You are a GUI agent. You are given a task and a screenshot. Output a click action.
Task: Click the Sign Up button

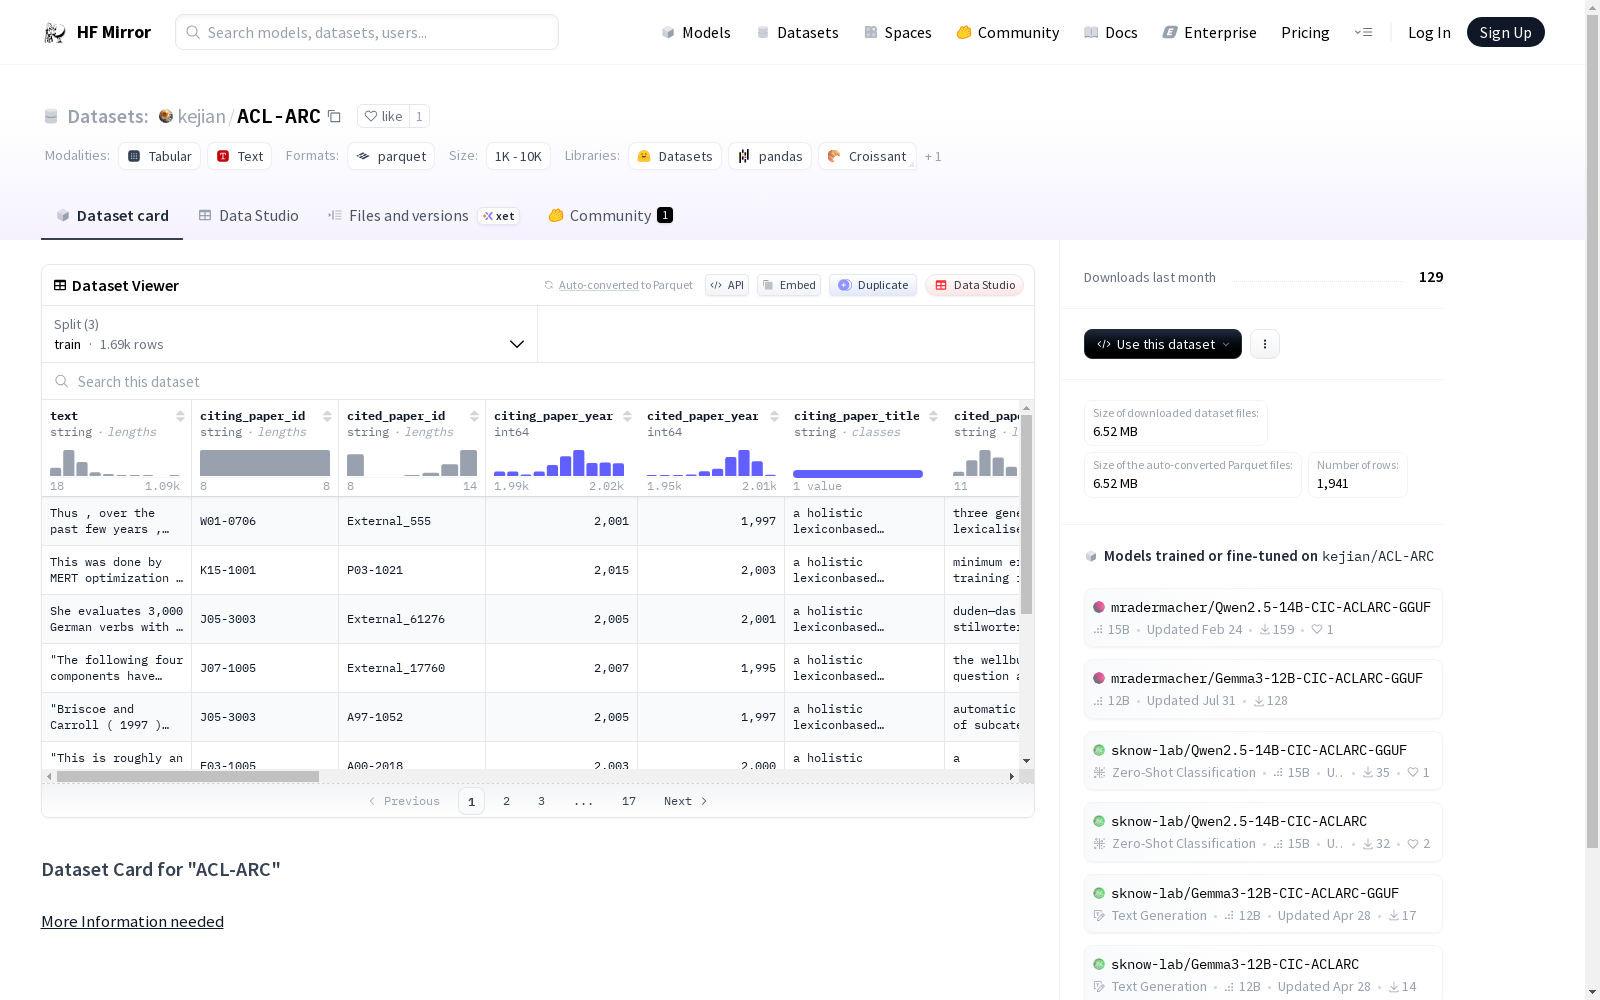tap(1506, 32)
